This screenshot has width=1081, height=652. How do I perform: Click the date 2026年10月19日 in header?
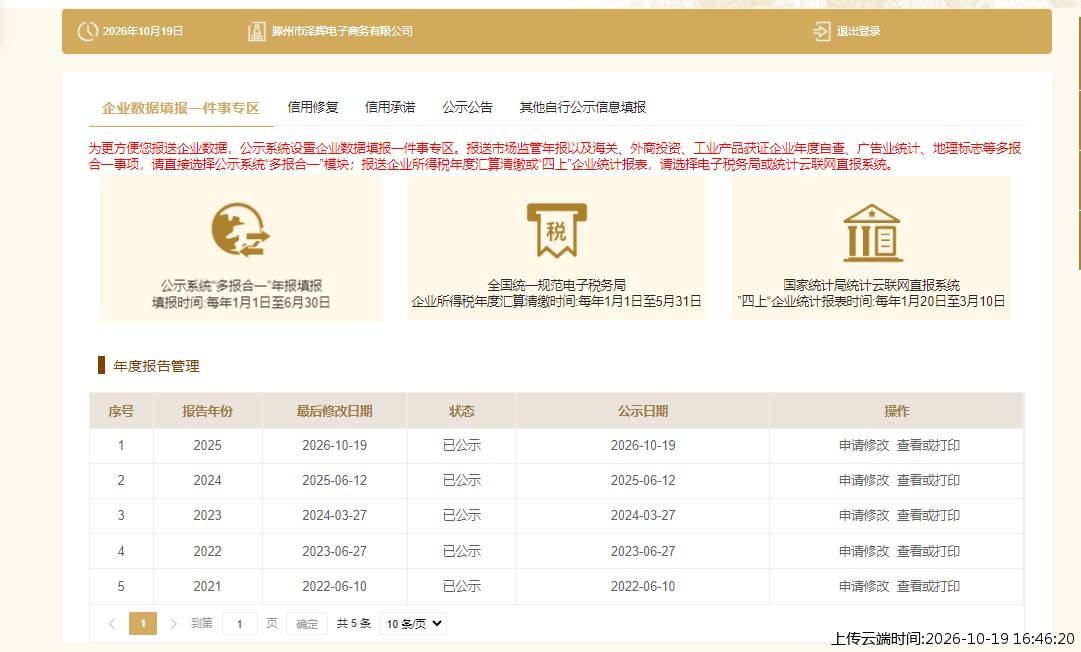(x=143, y=31)
